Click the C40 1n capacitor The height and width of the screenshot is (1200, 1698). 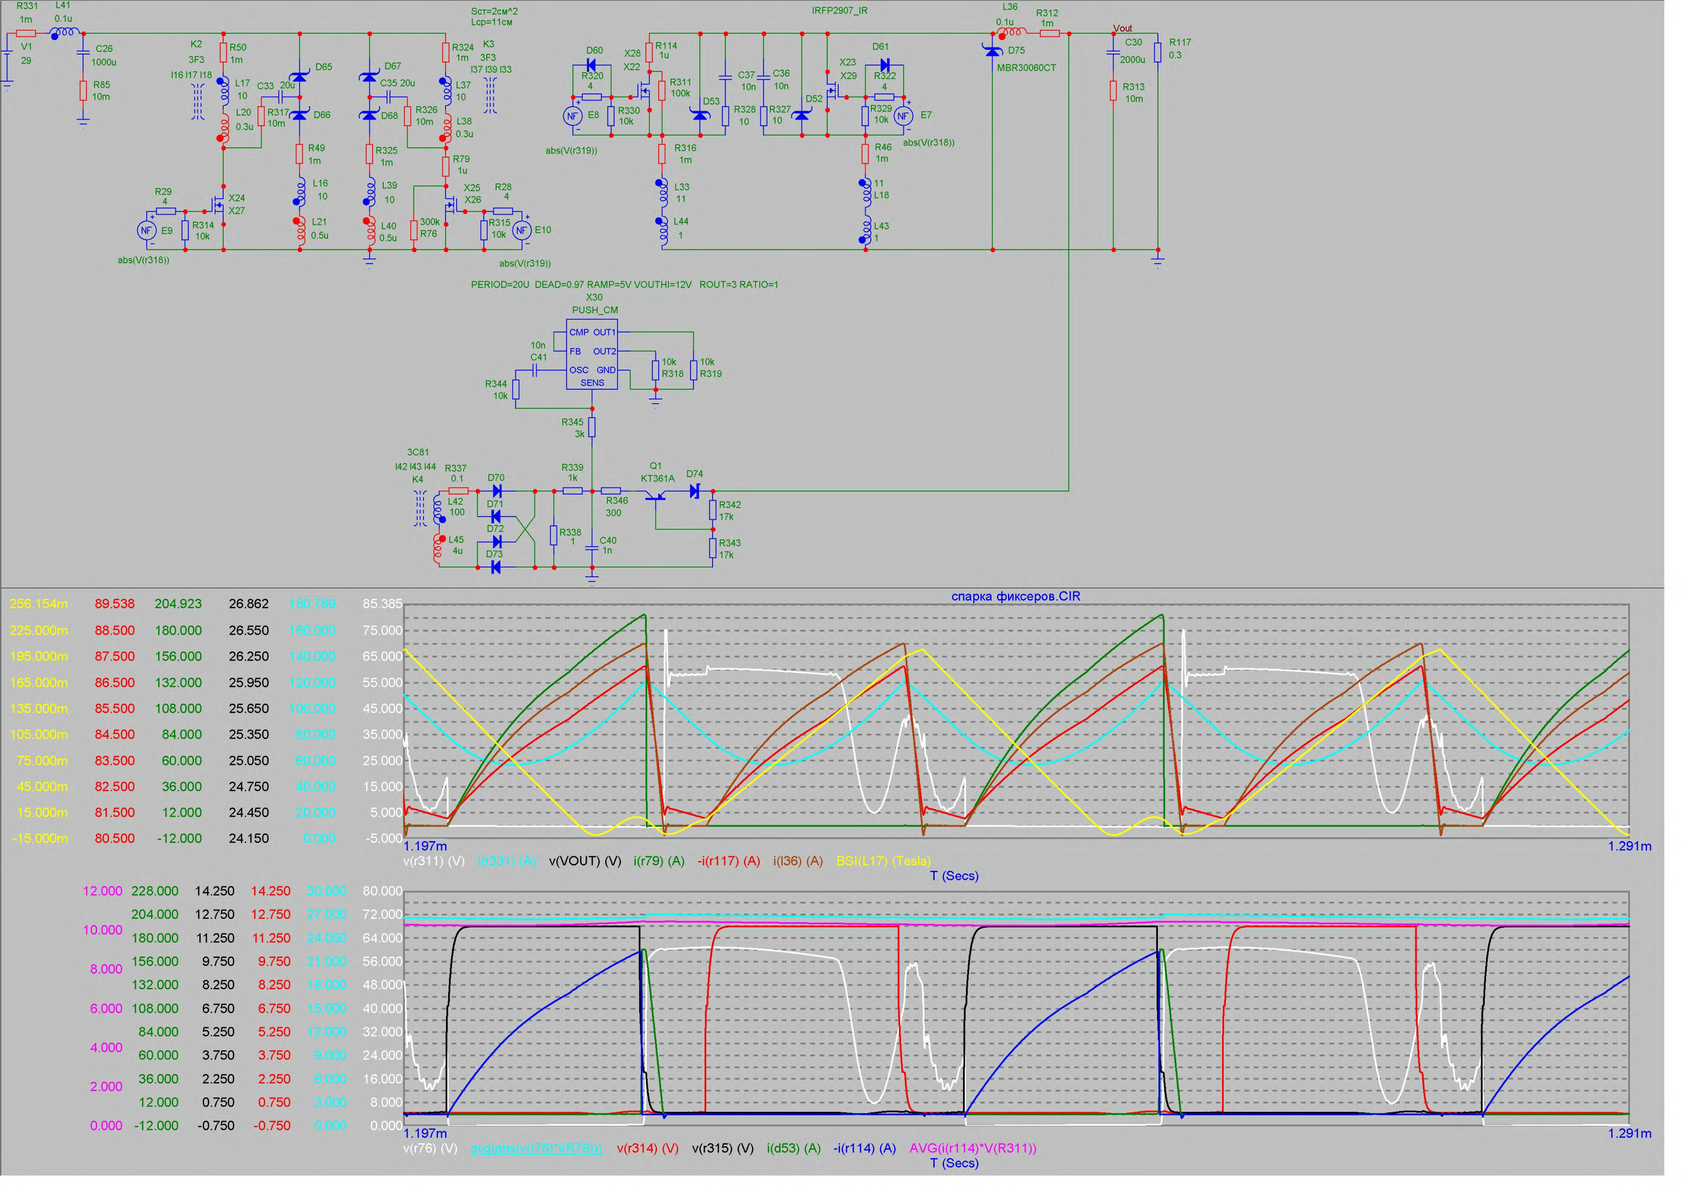pos(592,549)
